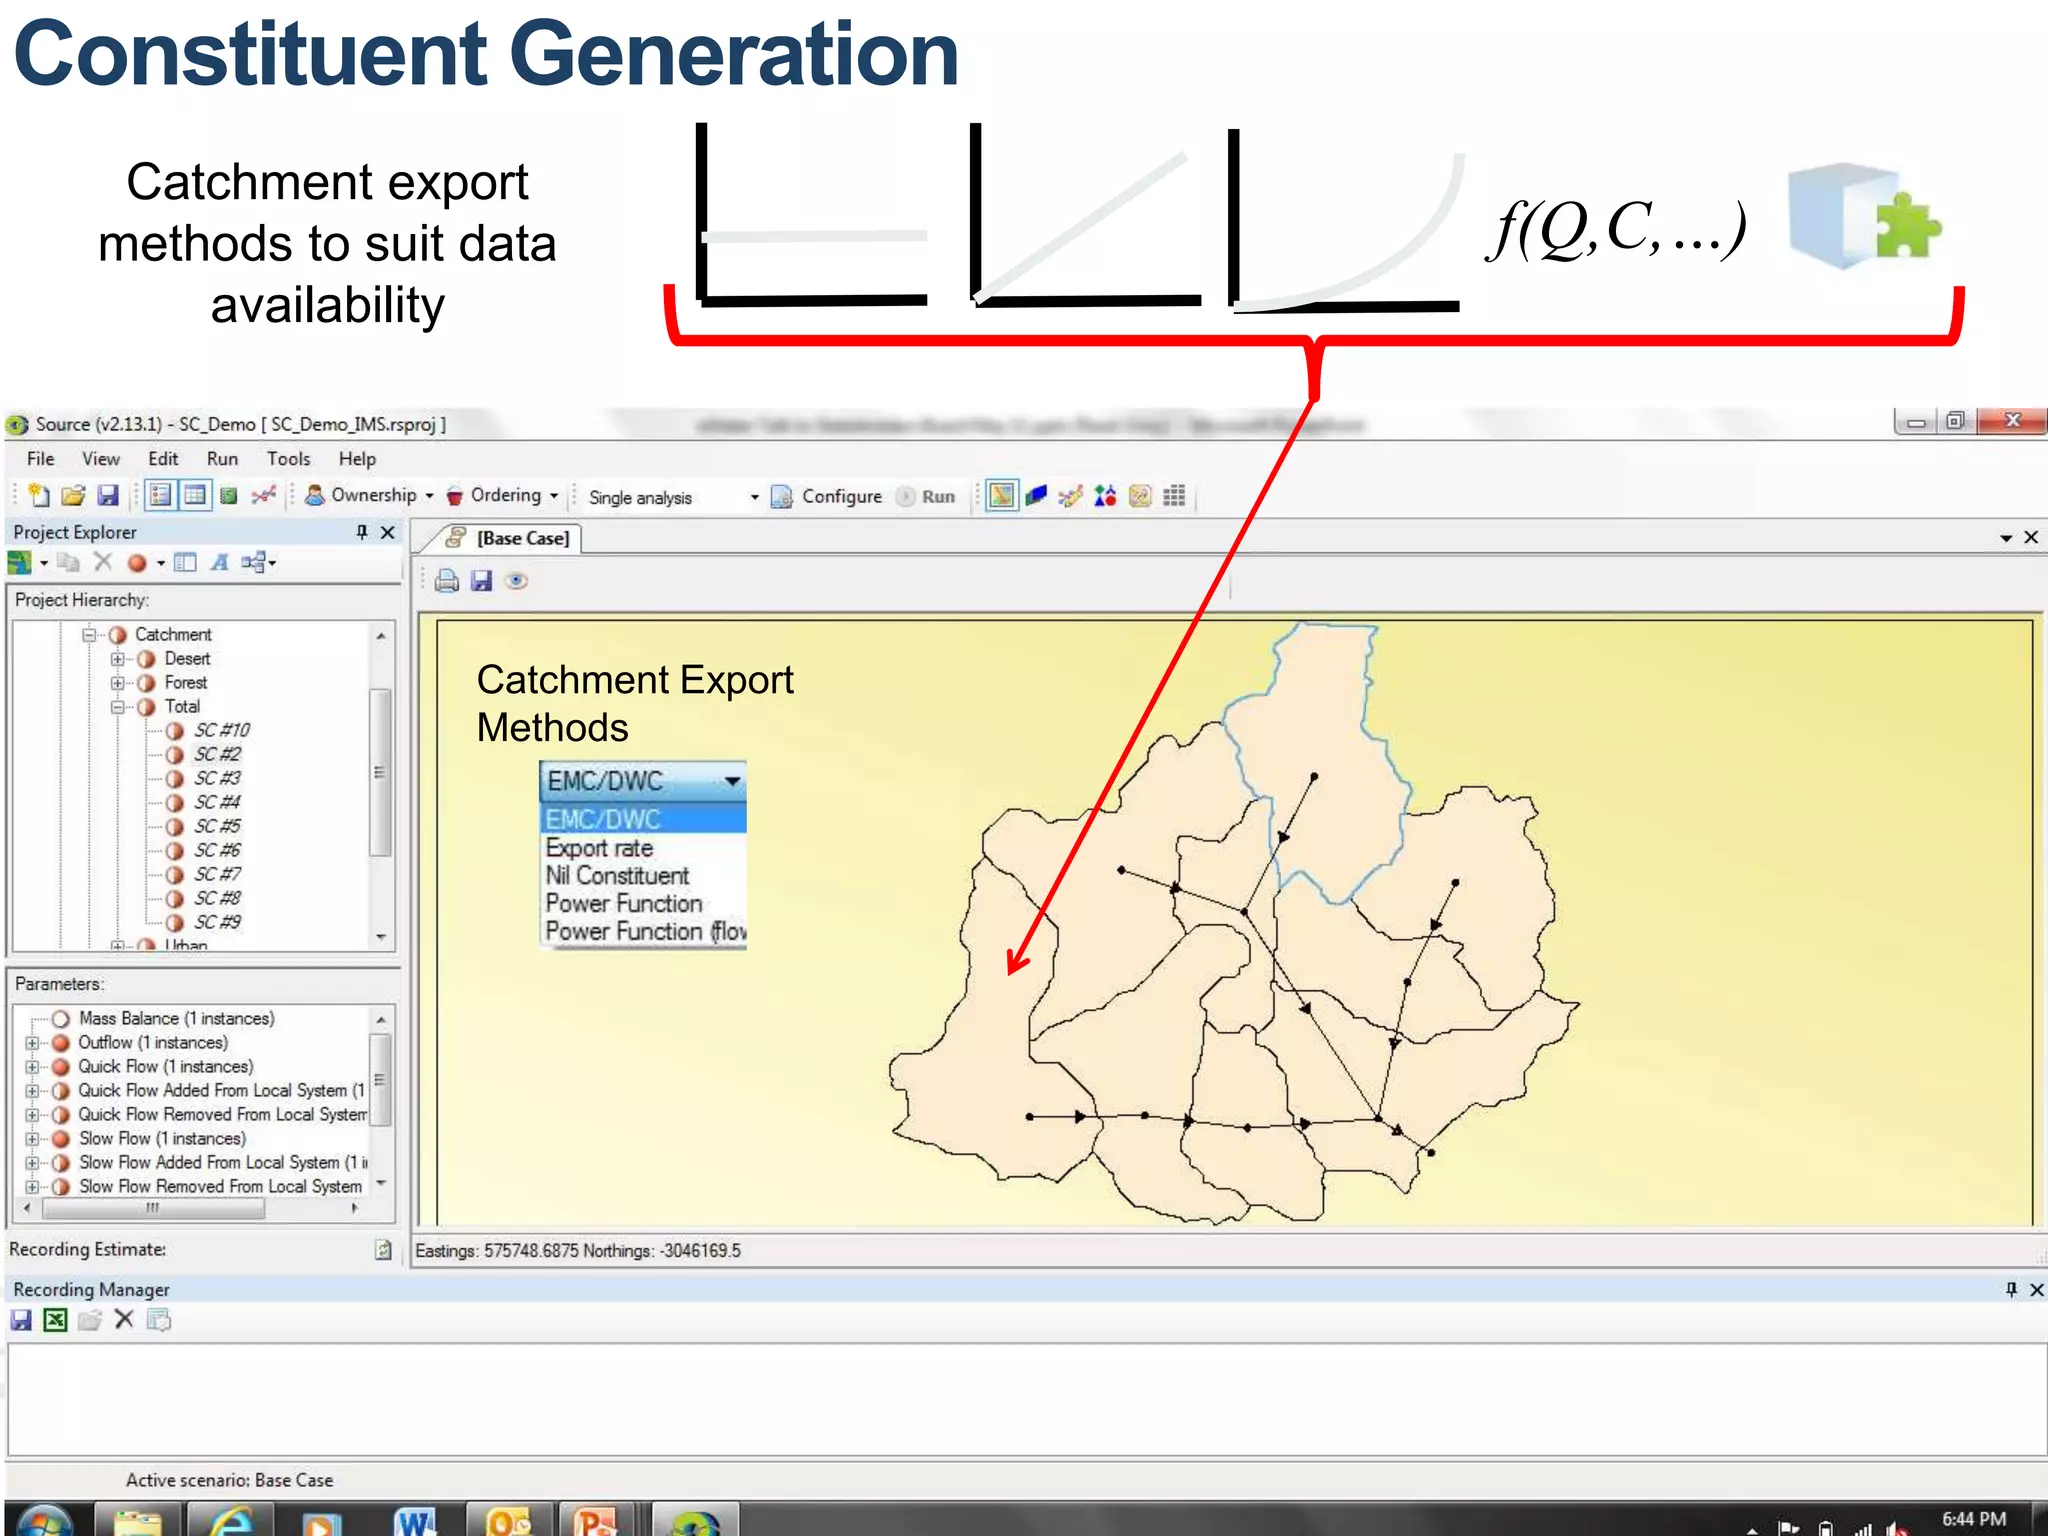Click the blue 3D layer icon
The image size is (2048, 1536).
(1037, 495)
